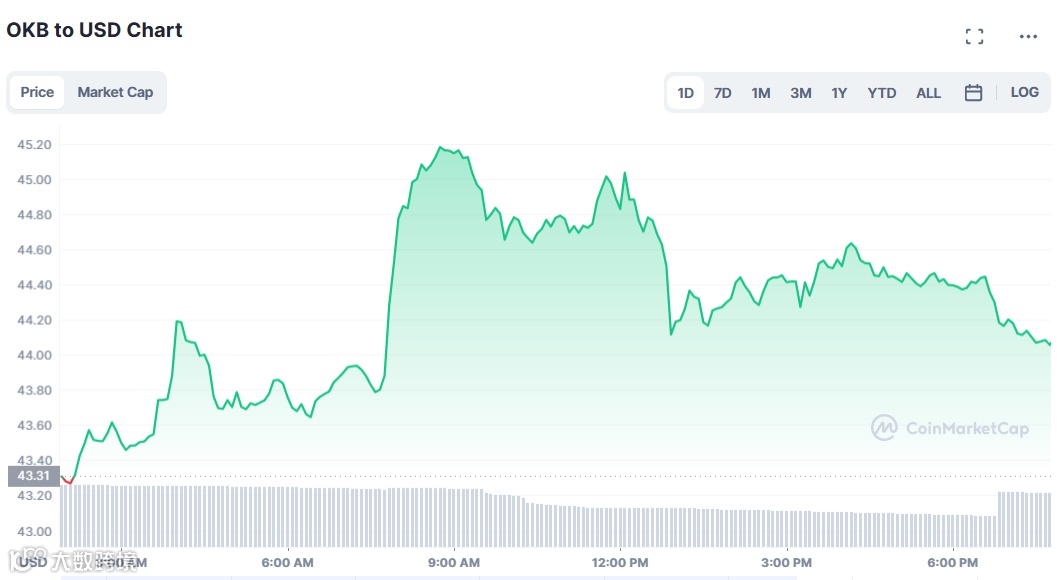Switch to the Price tab
1057x580 pixels.
37,92
